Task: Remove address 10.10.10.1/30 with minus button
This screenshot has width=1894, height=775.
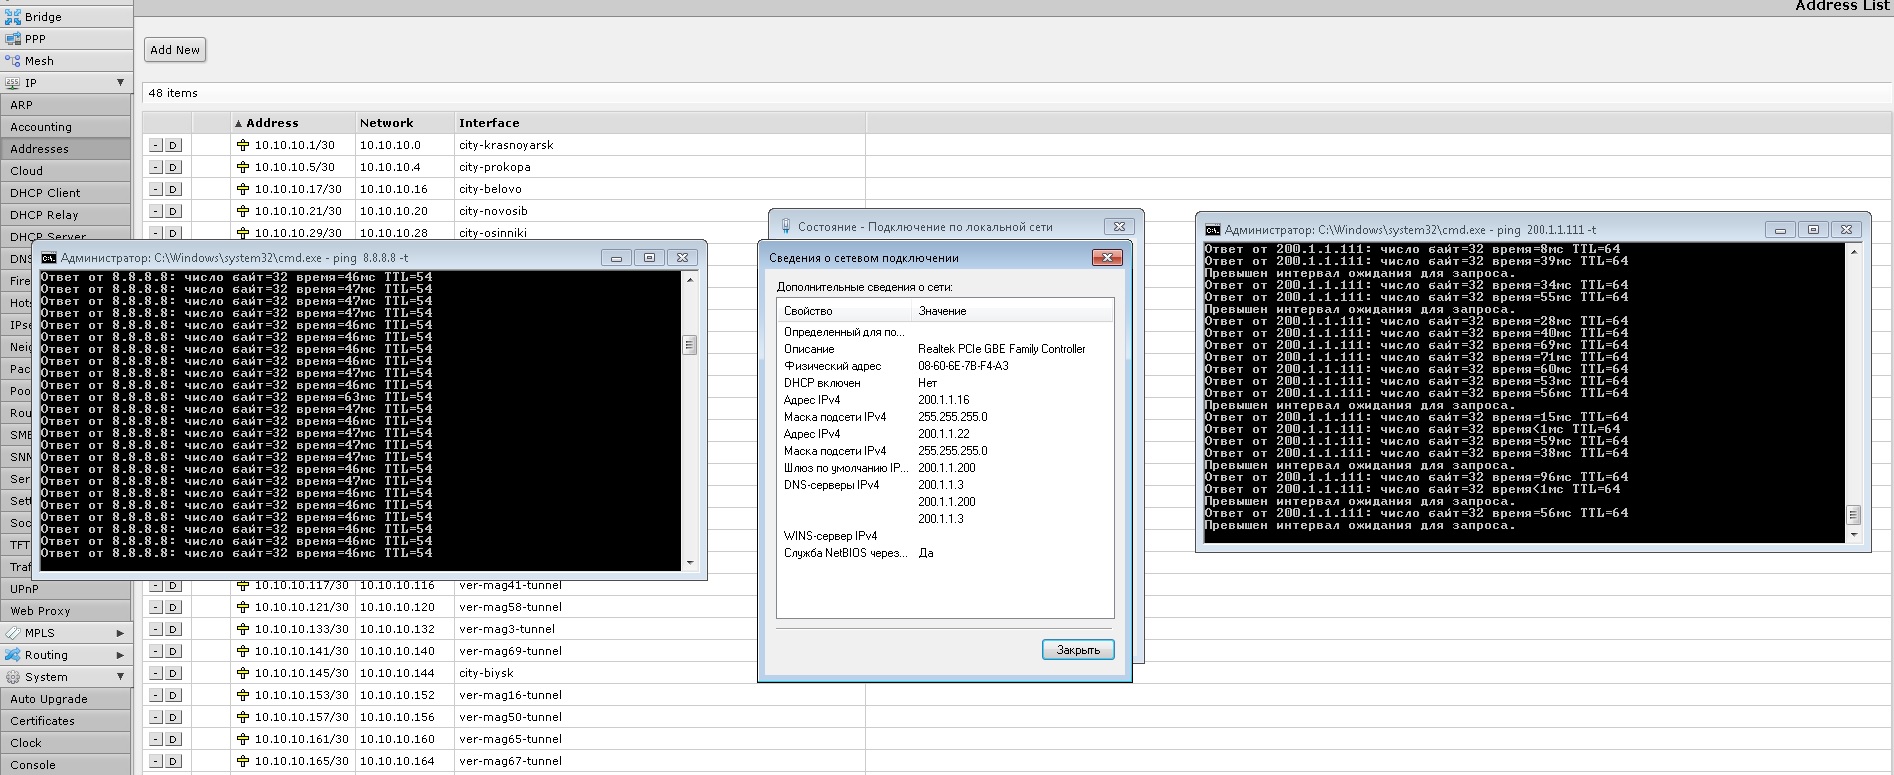Action: tap(156, 145)
